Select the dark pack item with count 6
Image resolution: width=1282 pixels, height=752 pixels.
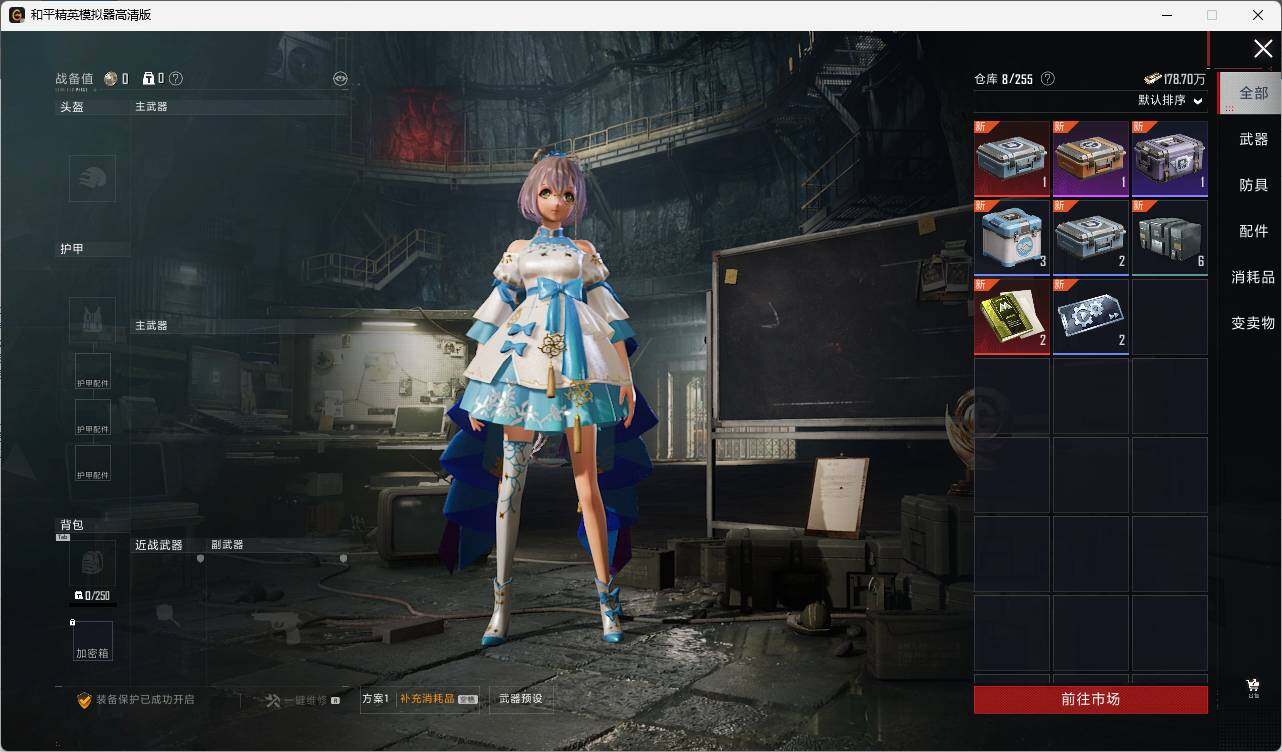pyautogui.click(x=1169, y=237)
